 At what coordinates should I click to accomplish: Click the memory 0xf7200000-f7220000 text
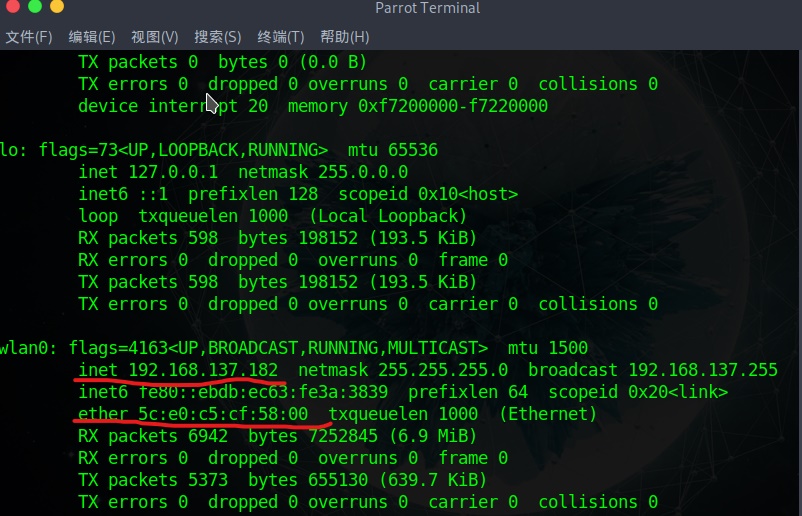pos(417,106)
